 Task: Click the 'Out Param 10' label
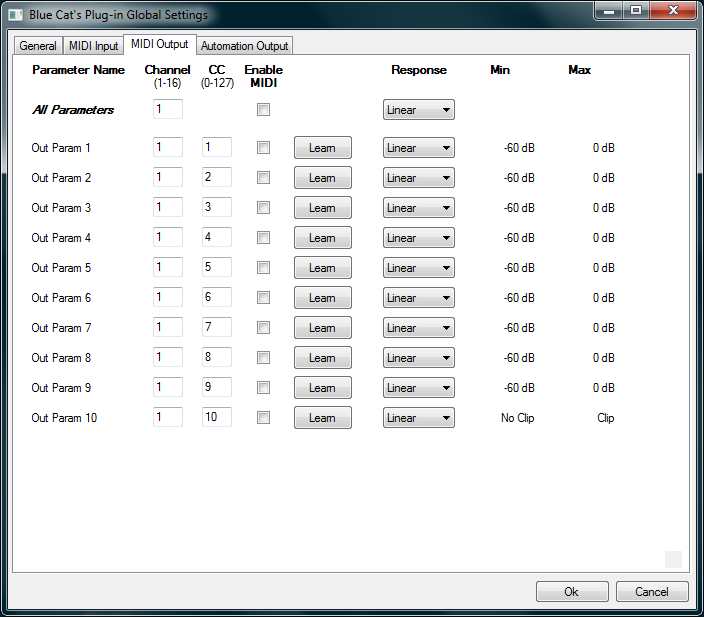coord(64,418)
